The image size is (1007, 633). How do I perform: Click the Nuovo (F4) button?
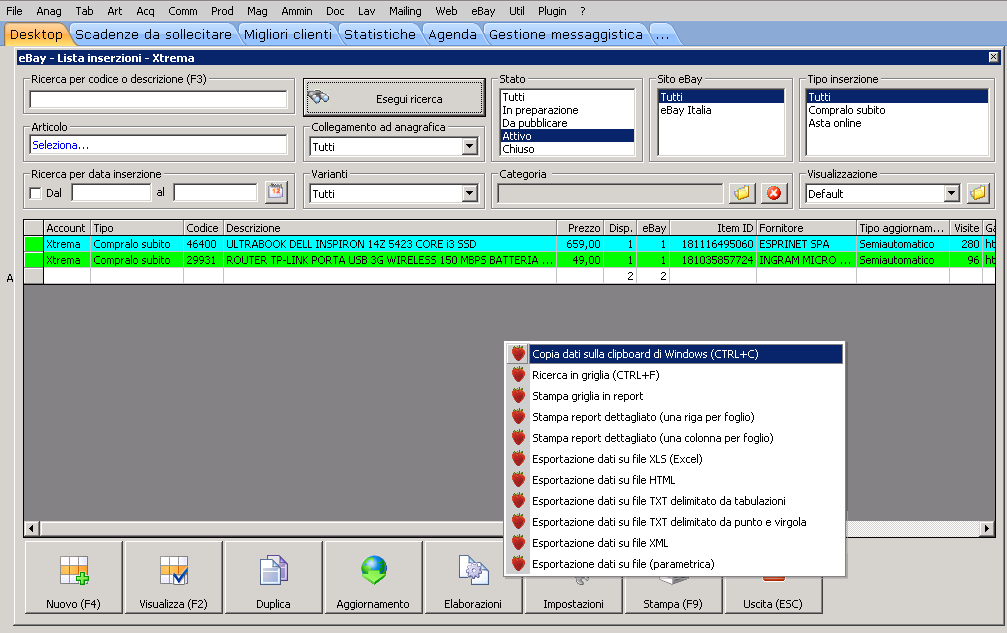tap(74, 578)
